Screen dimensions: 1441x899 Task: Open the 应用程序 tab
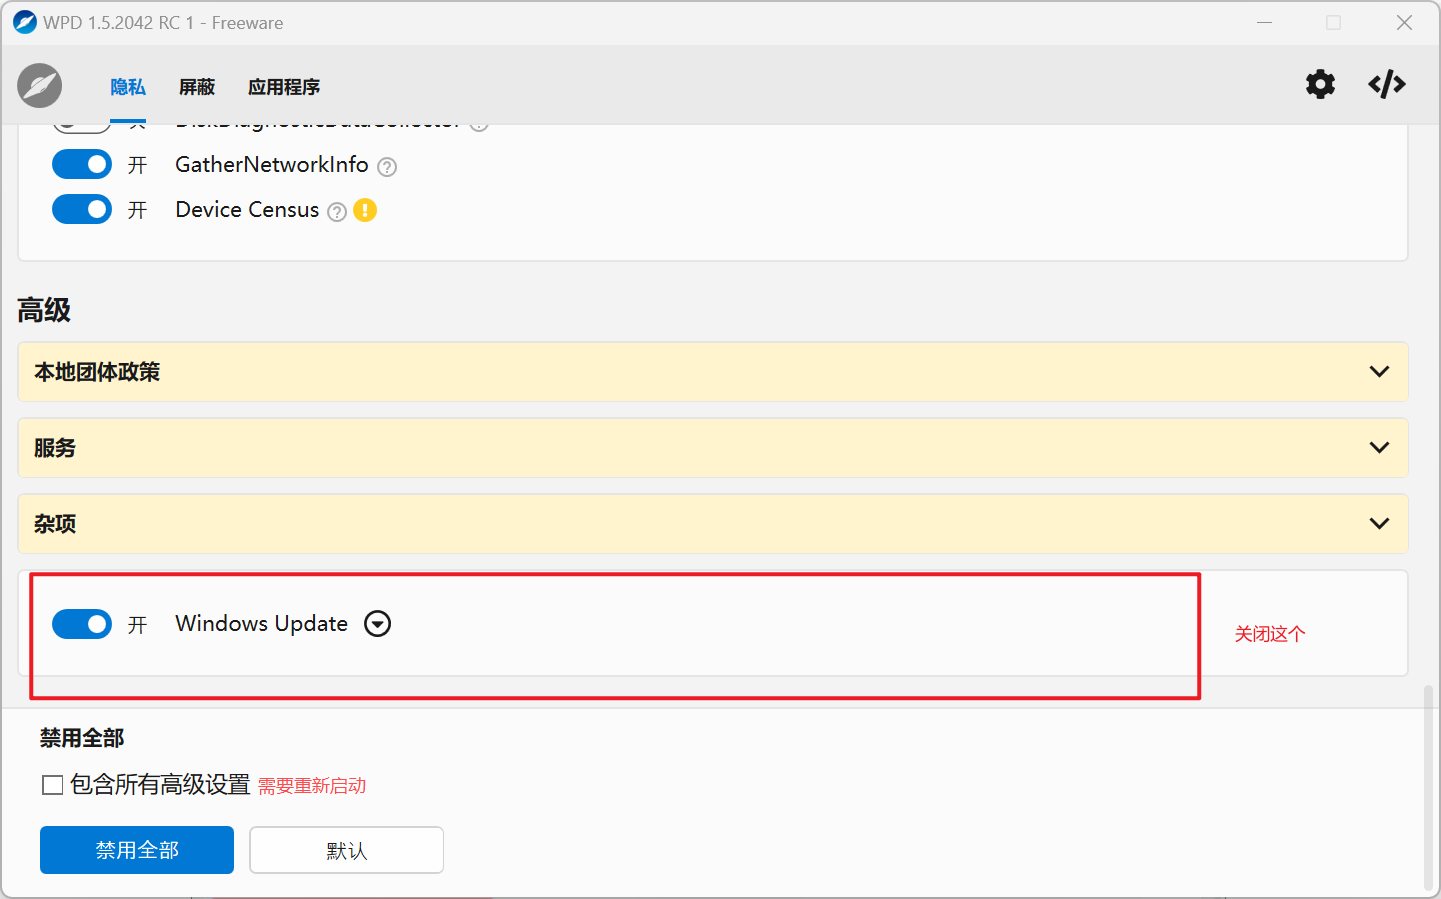pyautogui.click(x=284, y=87)
